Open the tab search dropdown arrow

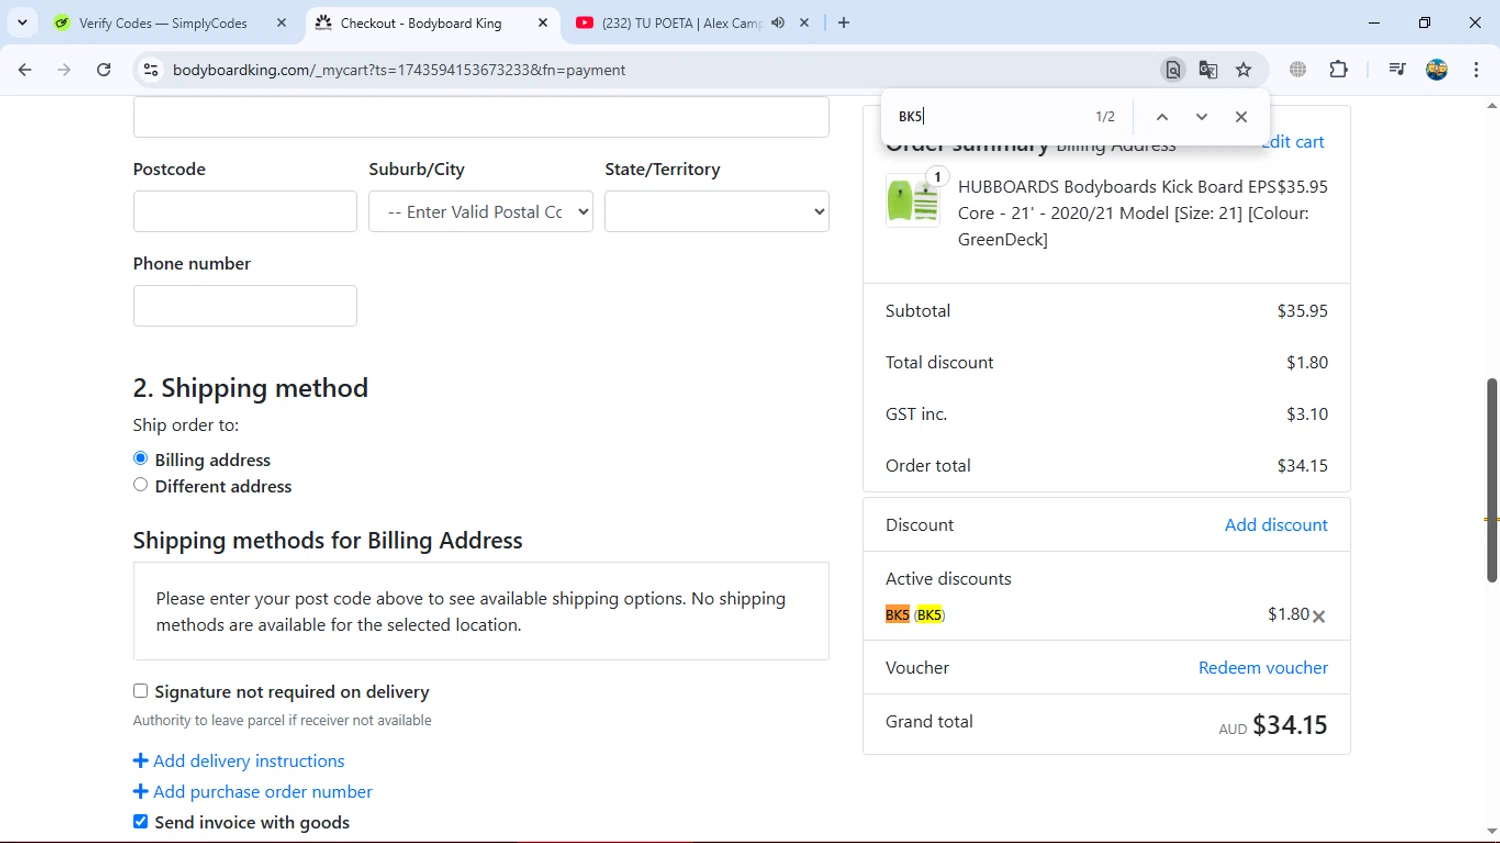point(22,22)
